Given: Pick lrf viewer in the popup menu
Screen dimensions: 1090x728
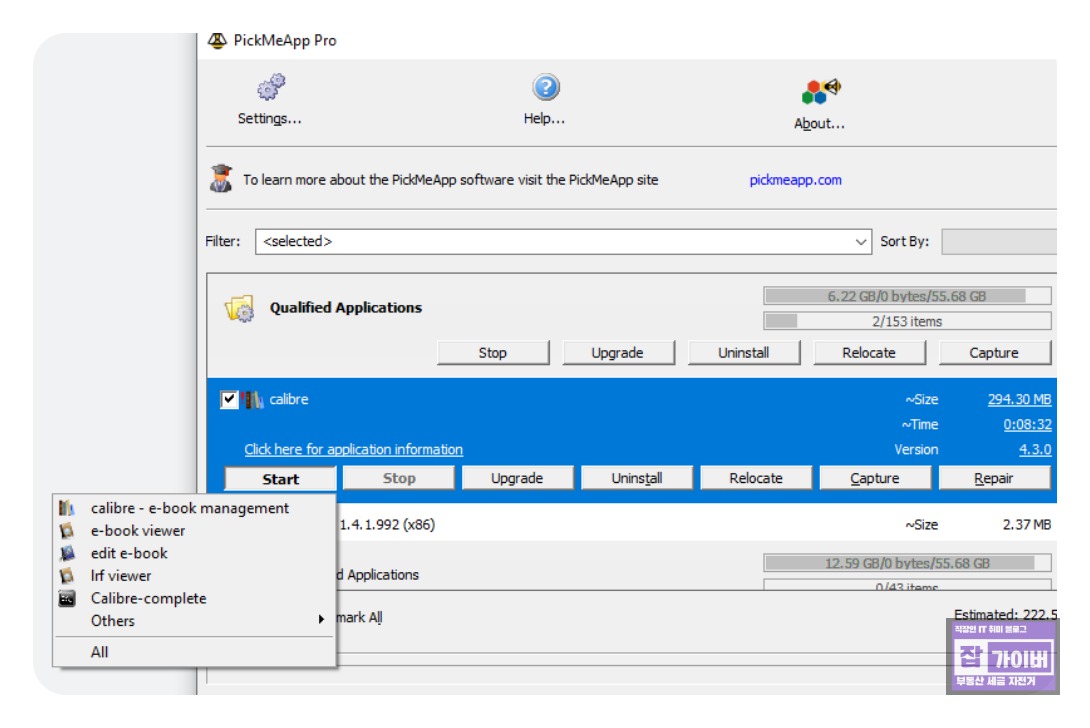Looking at the screenshot, I should click(x=194, y=576).
